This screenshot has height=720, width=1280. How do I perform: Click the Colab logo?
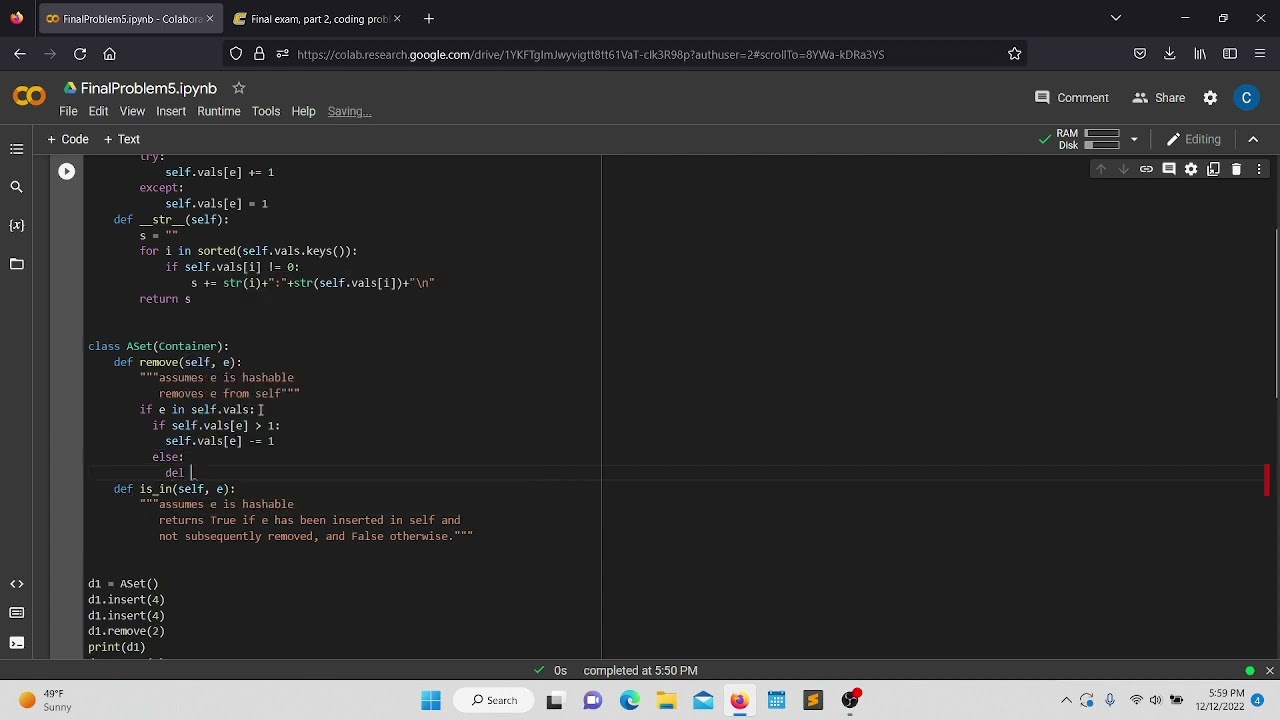pyautogui.click(x=29, y=97)
